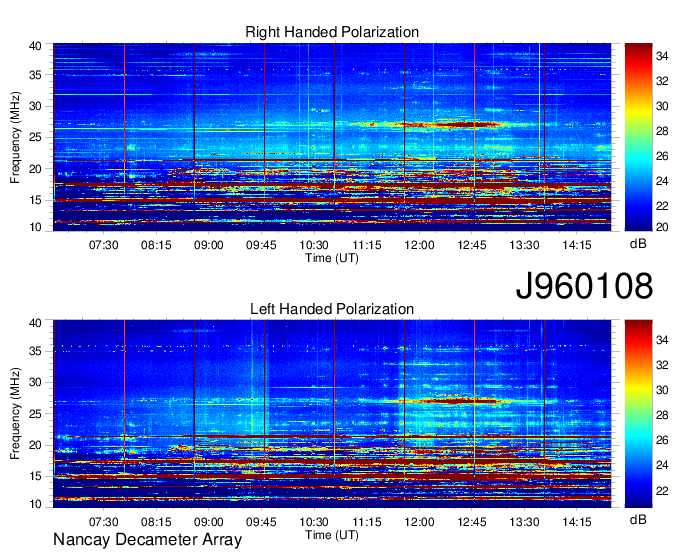This screenshot has width=680, height=552.
Task: Click 11:15 time tick on Right Handed plot
Action: pos(366,245)
